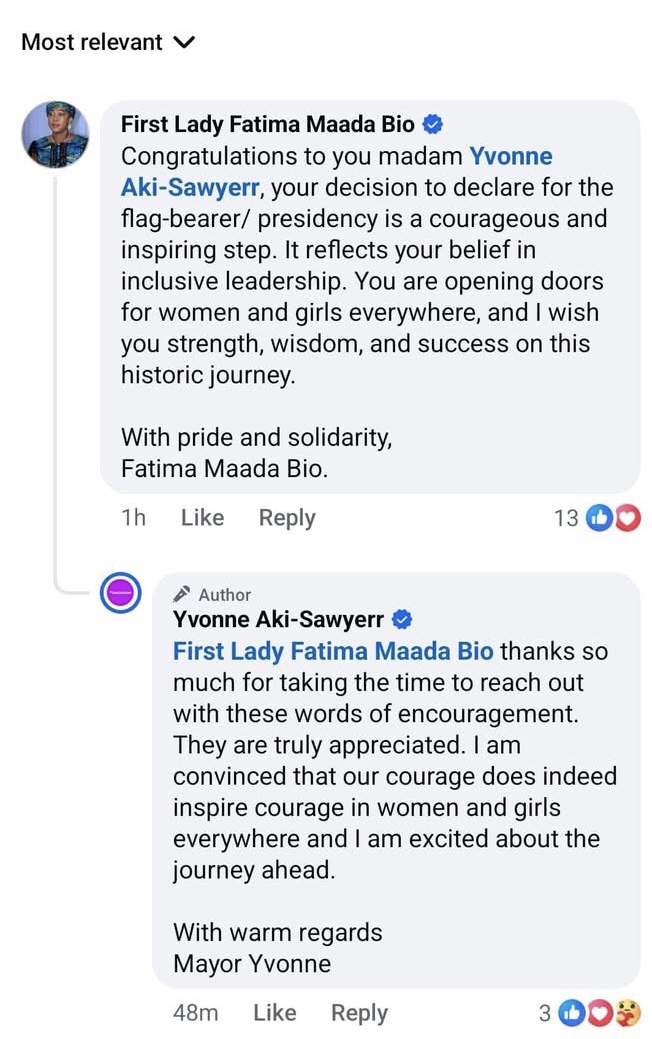Click verified badge next to First Lady's name

(x=434, y=124)
